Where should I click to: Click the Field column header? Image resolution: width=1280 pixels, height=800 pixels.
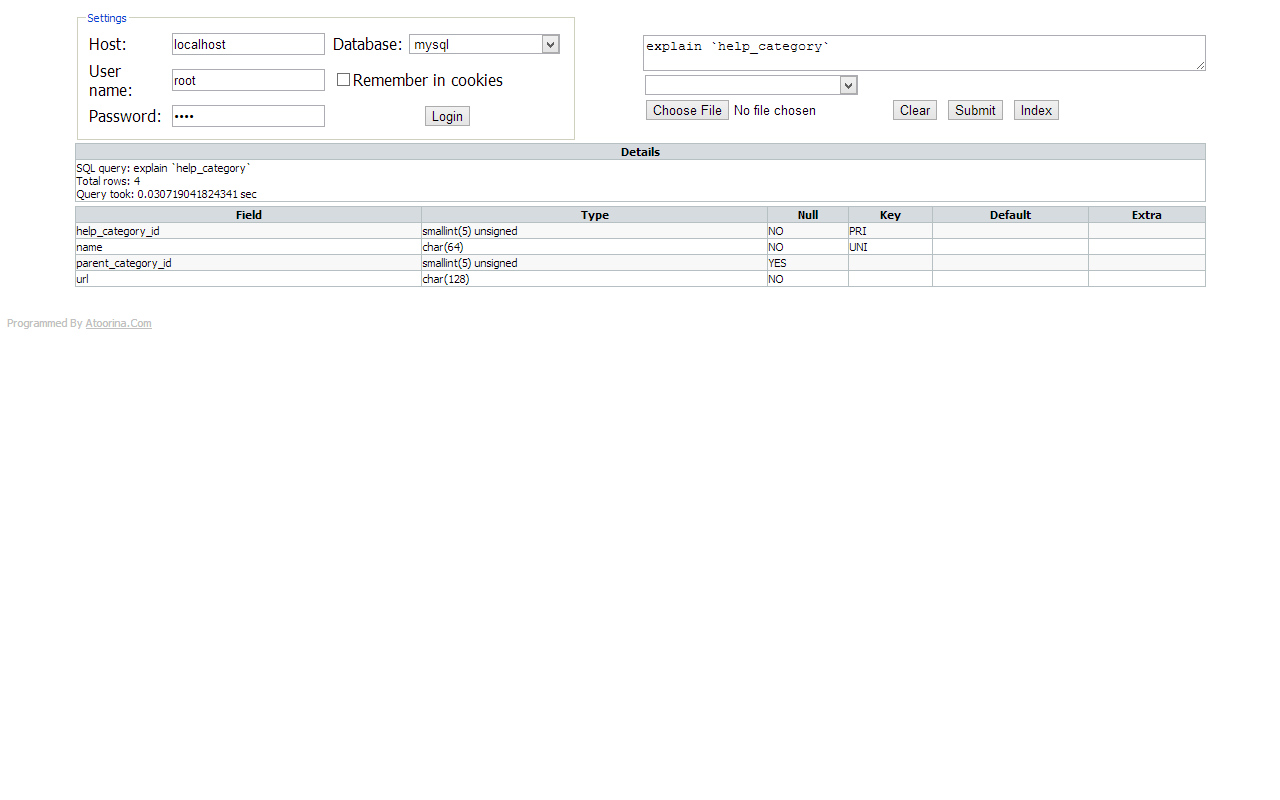[x=249, y=215]
